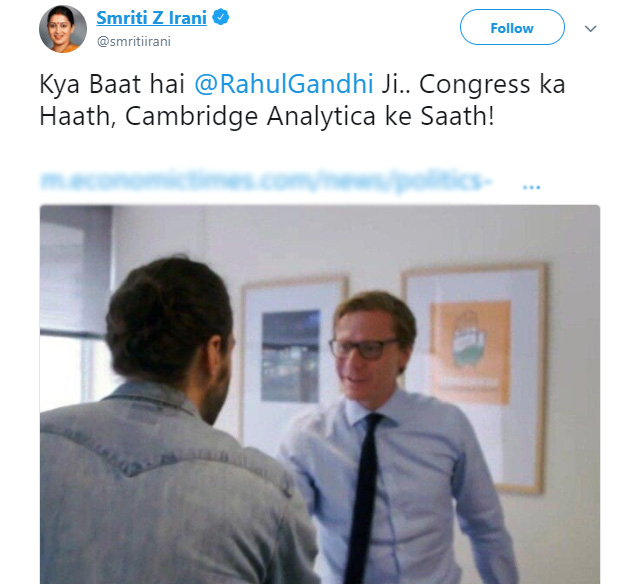Click the black necktie in the photo
The height and width of the screenshot is (584, 639).
coord(362,497)
